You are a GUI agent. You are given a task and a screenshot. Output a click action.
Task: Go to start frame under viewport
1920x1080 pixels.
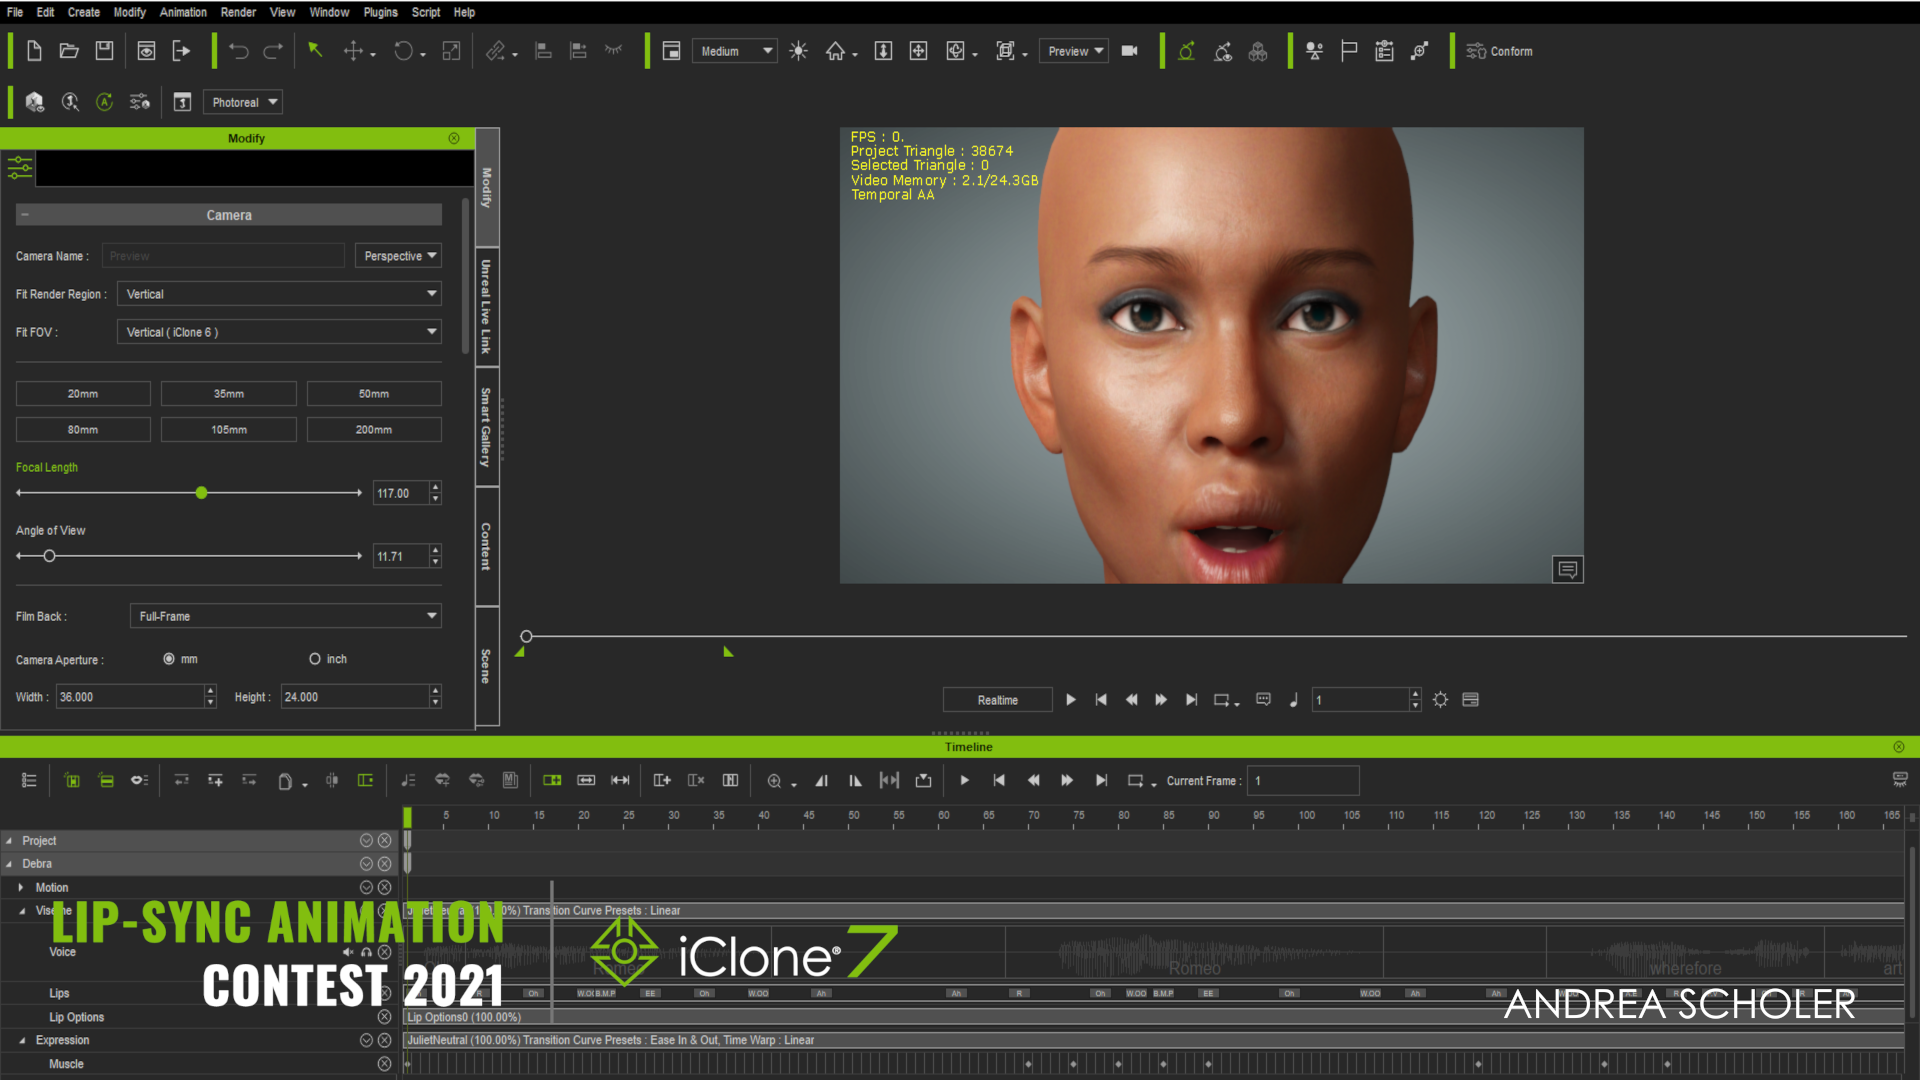point(1101,700)
